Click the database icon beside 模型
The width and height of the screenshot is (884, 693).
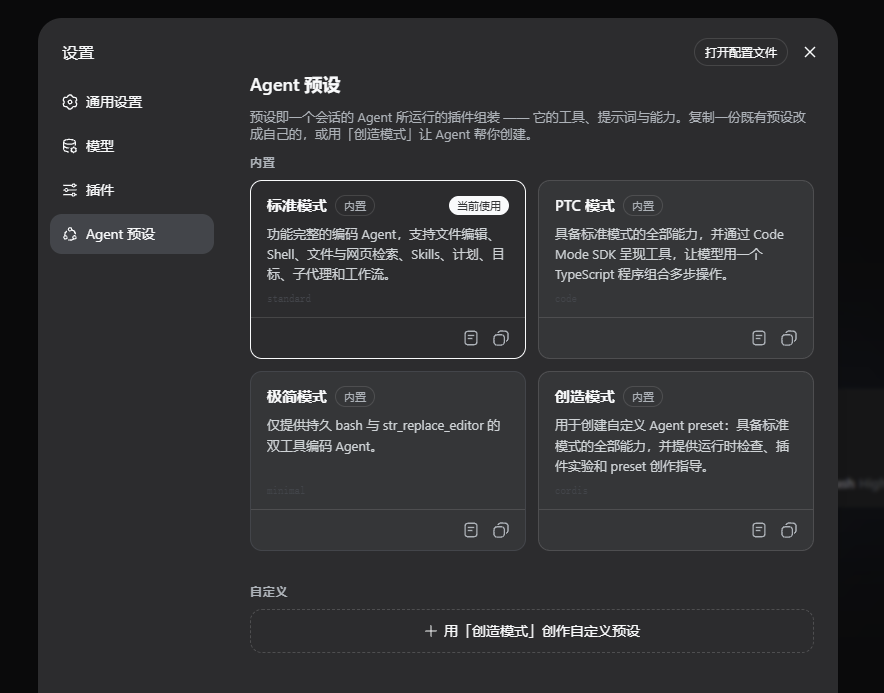point(70,146)
